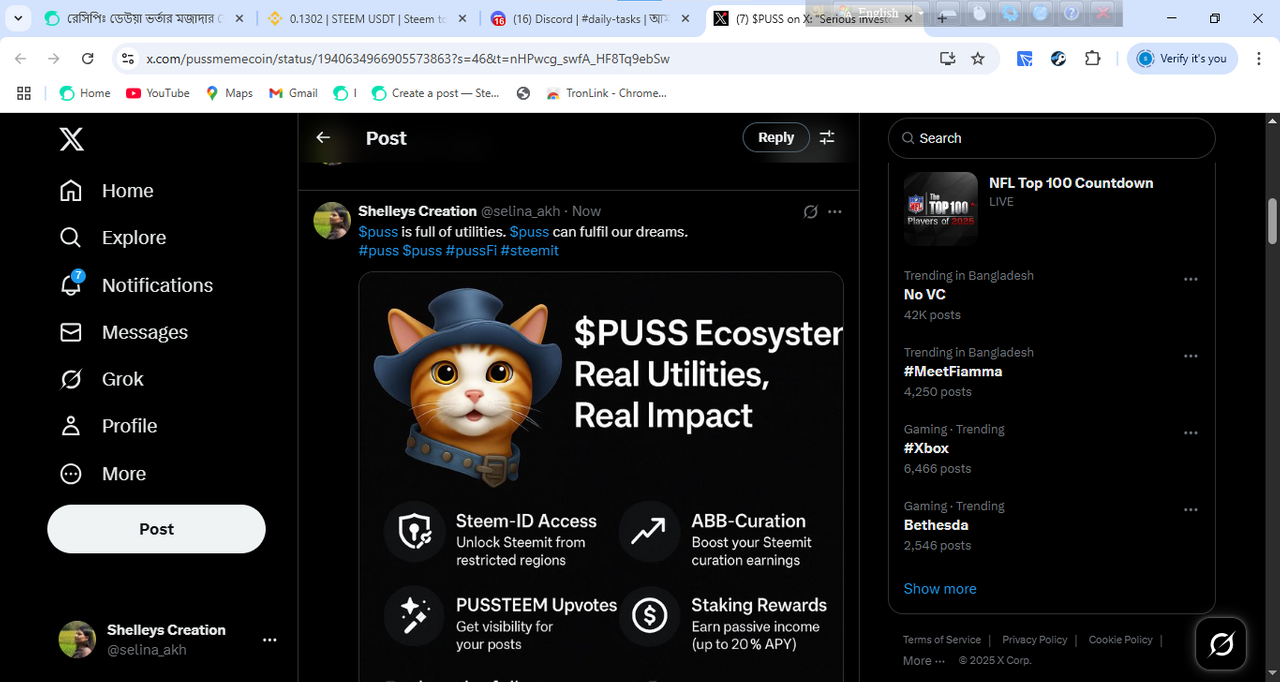Image resolution: width=1280 pixels, height=682 pixels.
Task: Open the Create a post bookmark
Action: 435,93
